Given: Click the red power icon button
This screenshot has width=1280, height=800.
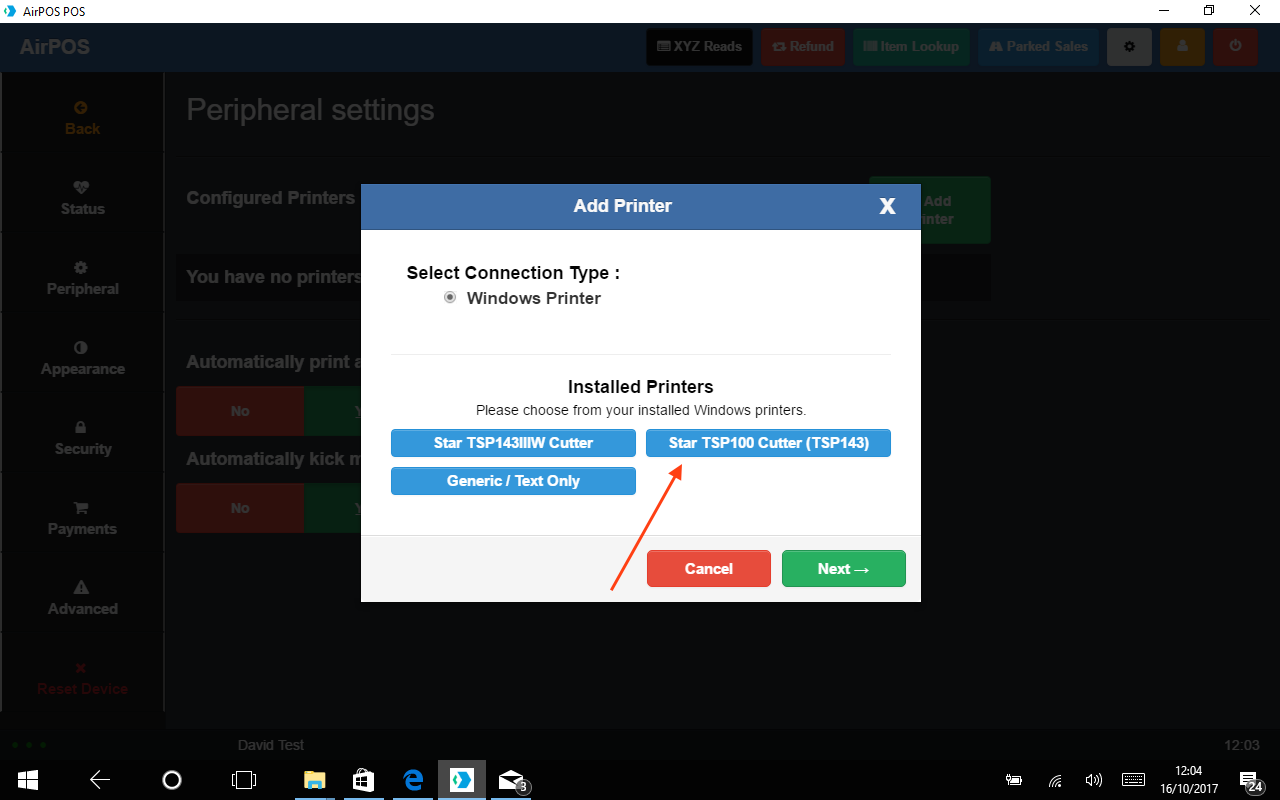Looking at the screenshot, I should coord(1236,46).
